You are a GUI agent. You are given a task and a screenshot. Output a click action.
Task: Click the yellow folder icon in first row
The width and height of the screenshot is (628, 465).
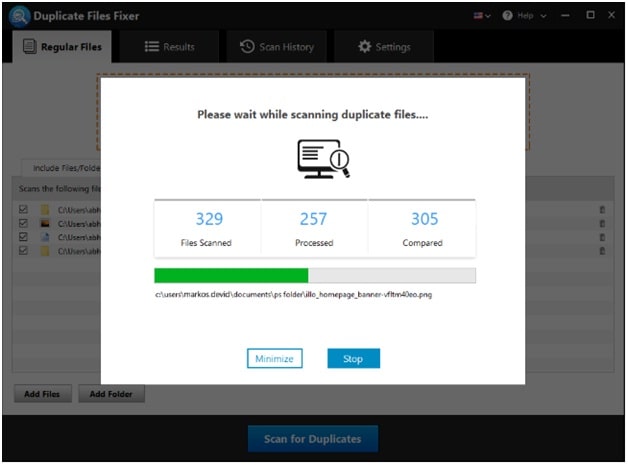click(x=45, y=209)
